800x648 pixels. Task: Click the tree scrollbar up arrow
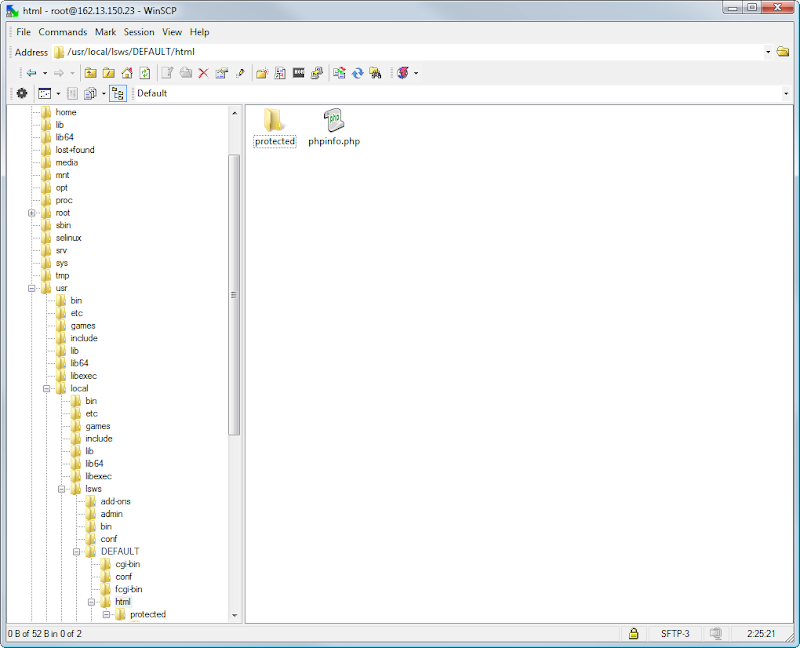click(x=234, y=113)
